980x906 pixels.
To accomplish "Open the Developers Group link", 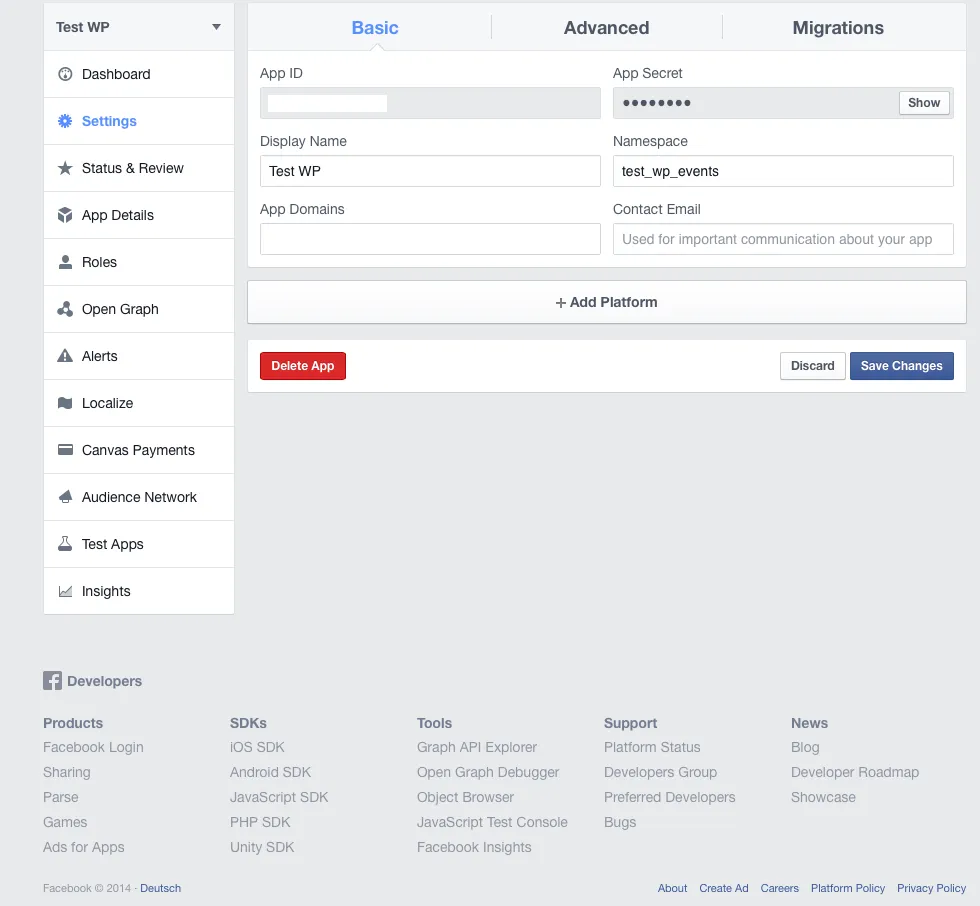I will click(660, 772).
